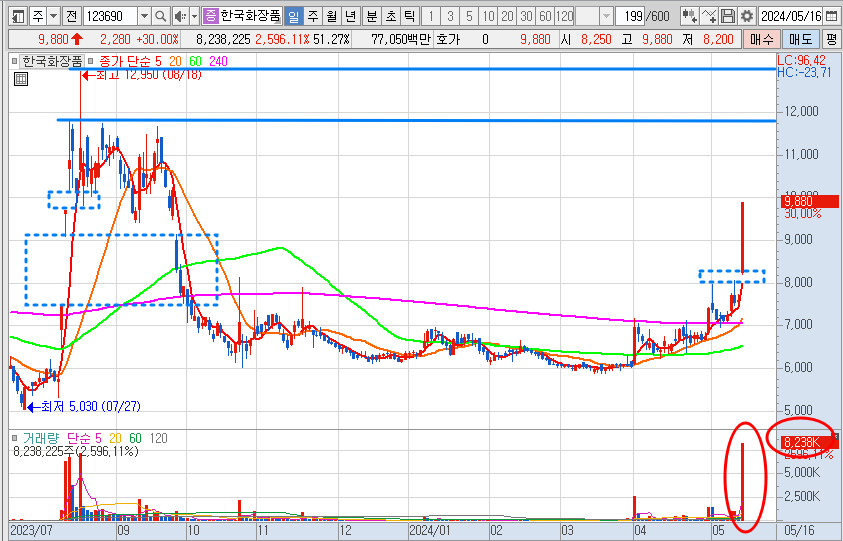Select interval 3 button
Screen dimensions: 843x541
point(450,16)
